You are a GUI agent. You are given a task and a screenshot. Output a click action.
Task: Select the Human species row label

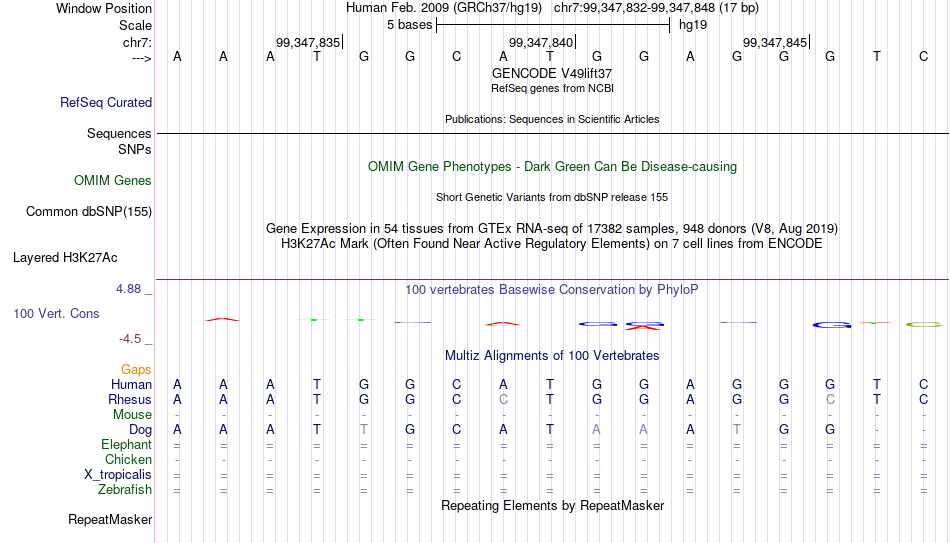pos(131,385)
